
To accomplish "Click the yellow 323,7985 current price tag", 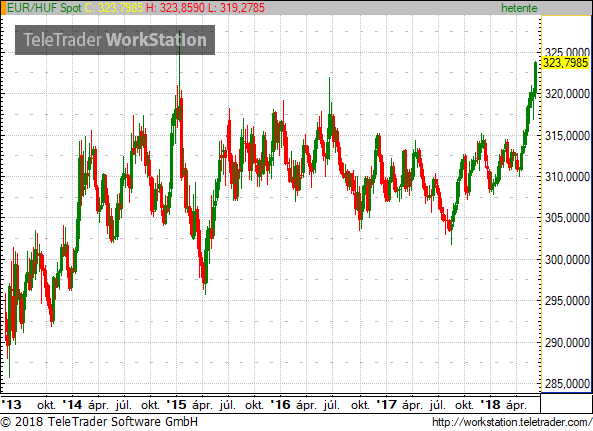I will 565,63.
